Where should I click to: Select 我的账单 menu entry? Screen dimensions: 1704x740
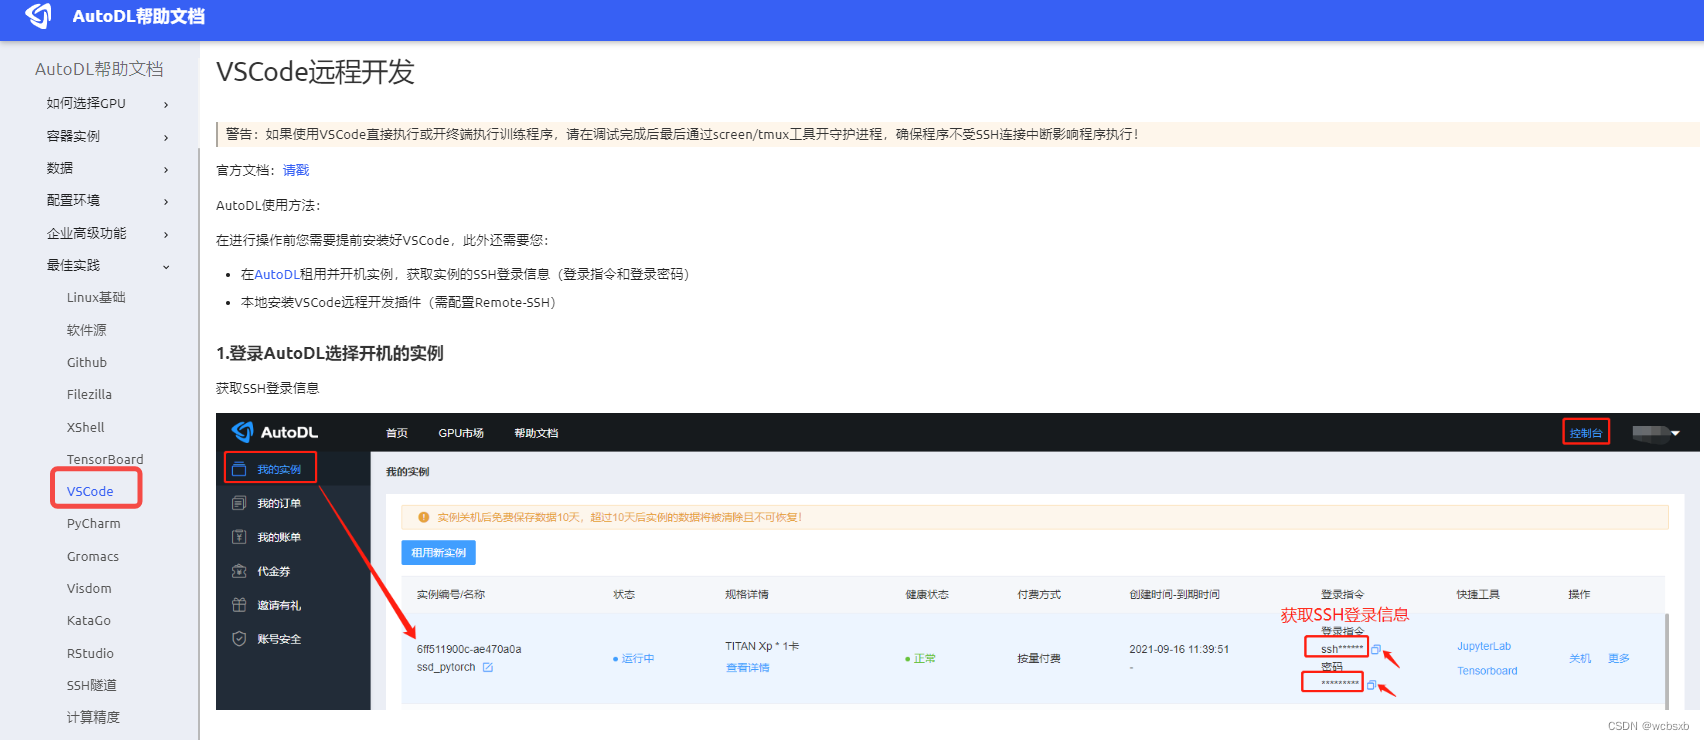(279, 537)
